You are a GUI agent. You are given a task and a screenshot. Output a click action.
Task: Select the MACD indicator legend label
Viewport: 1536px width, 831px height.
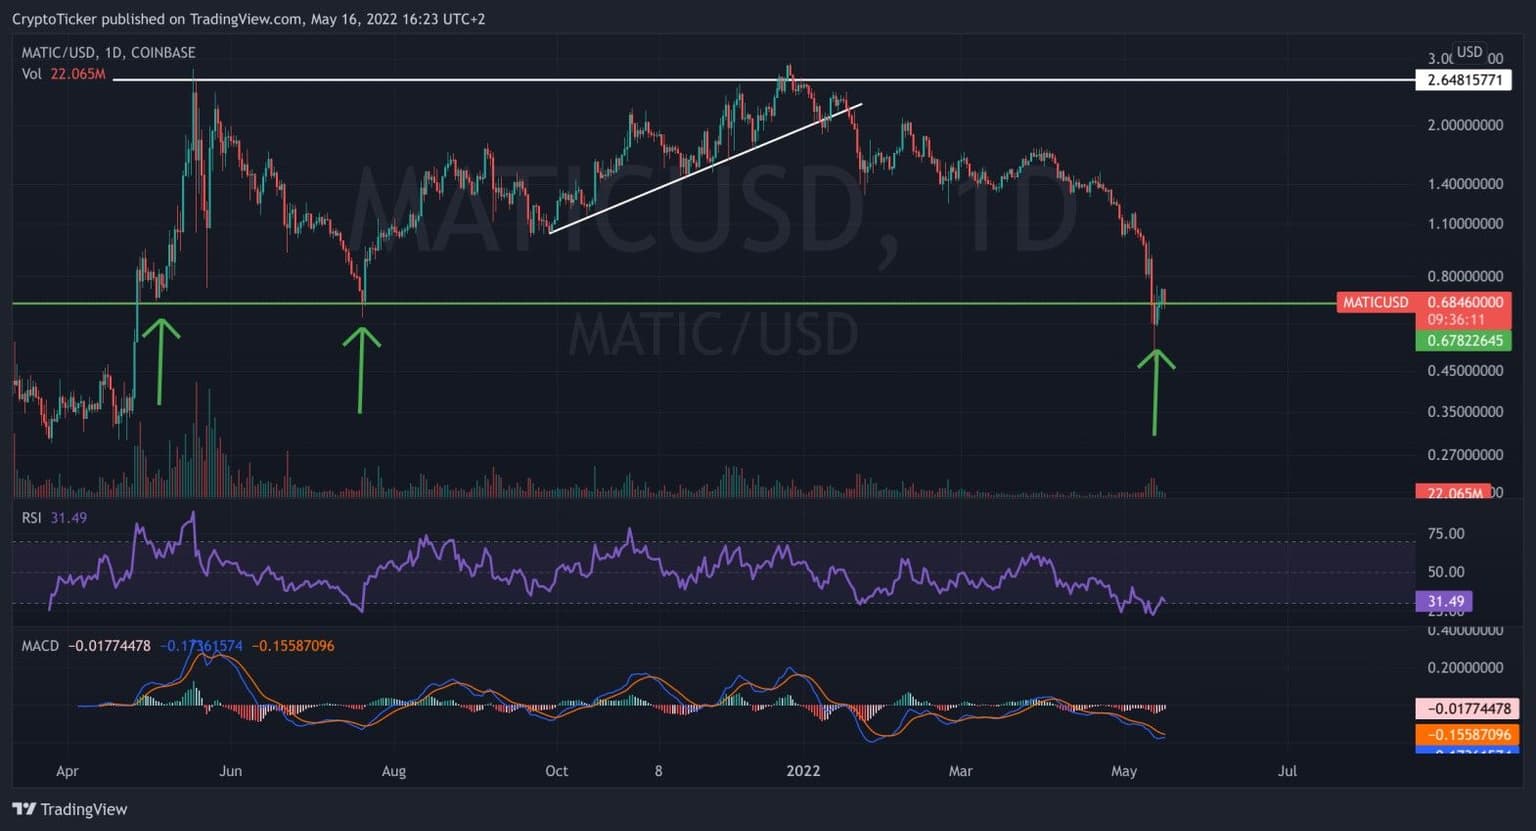[41, 646]
